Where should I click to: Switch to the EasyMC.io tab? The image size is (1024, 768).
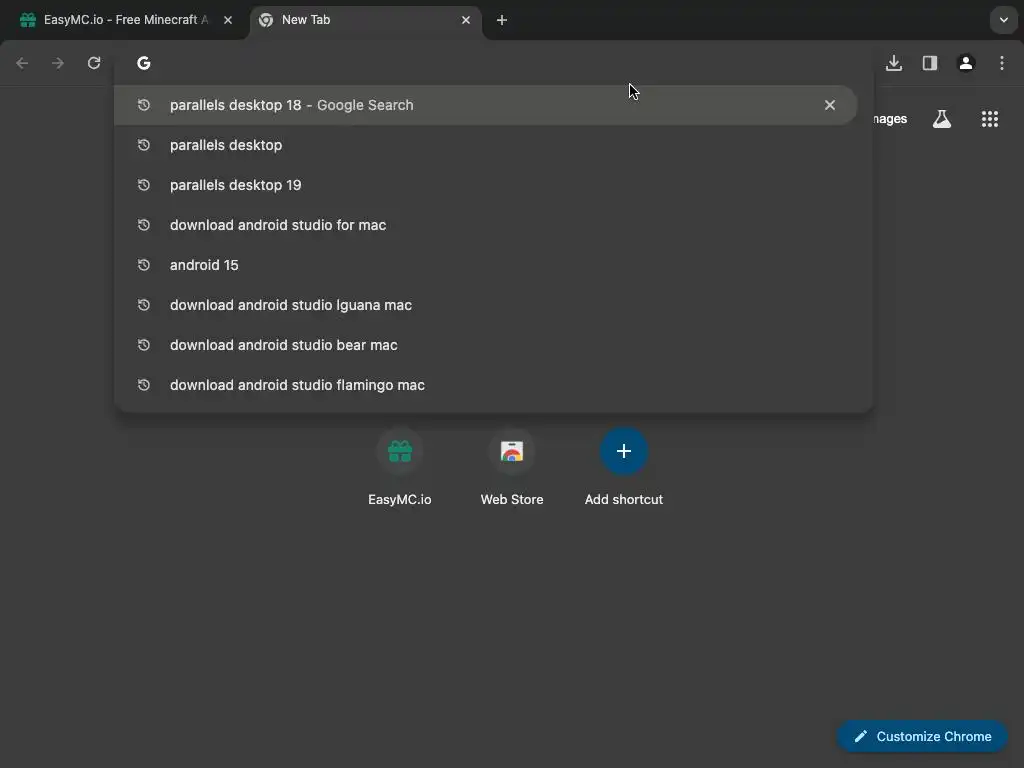click(125, 20)
